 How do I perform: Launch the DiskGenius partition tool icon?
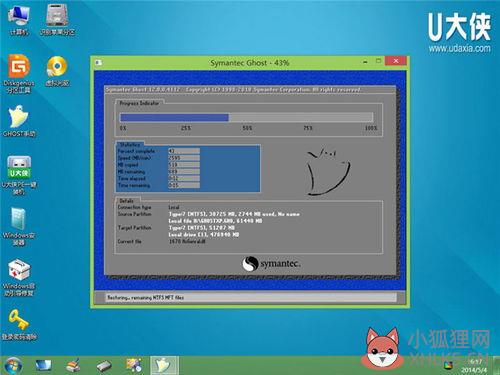point(19,73)
